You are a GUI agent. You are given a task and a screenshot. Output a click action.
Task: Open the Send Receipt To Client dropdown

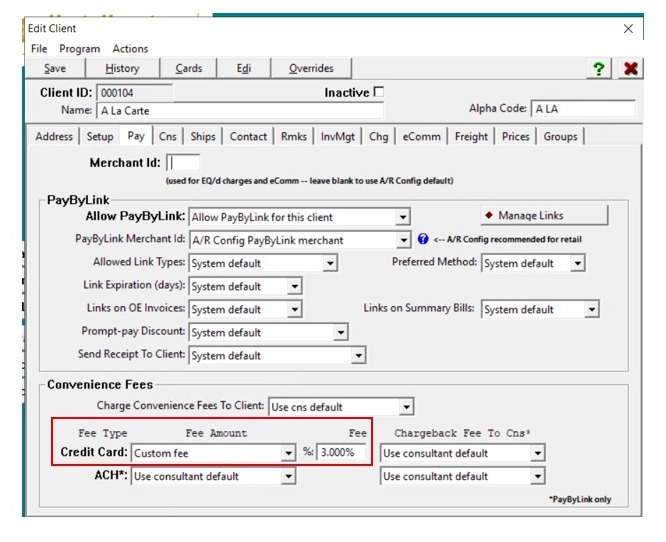(358, 355)
